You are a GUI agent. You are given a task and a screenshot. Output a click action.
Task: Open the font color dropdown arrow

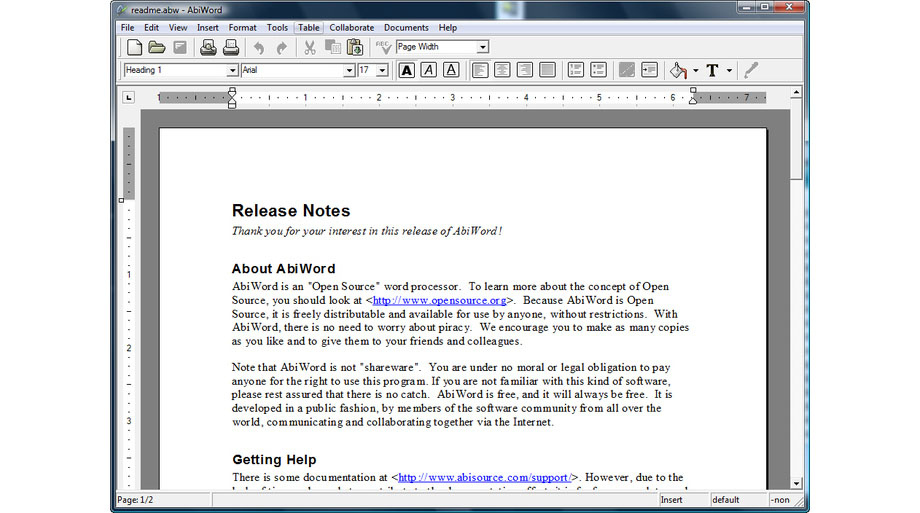[729, 70]
